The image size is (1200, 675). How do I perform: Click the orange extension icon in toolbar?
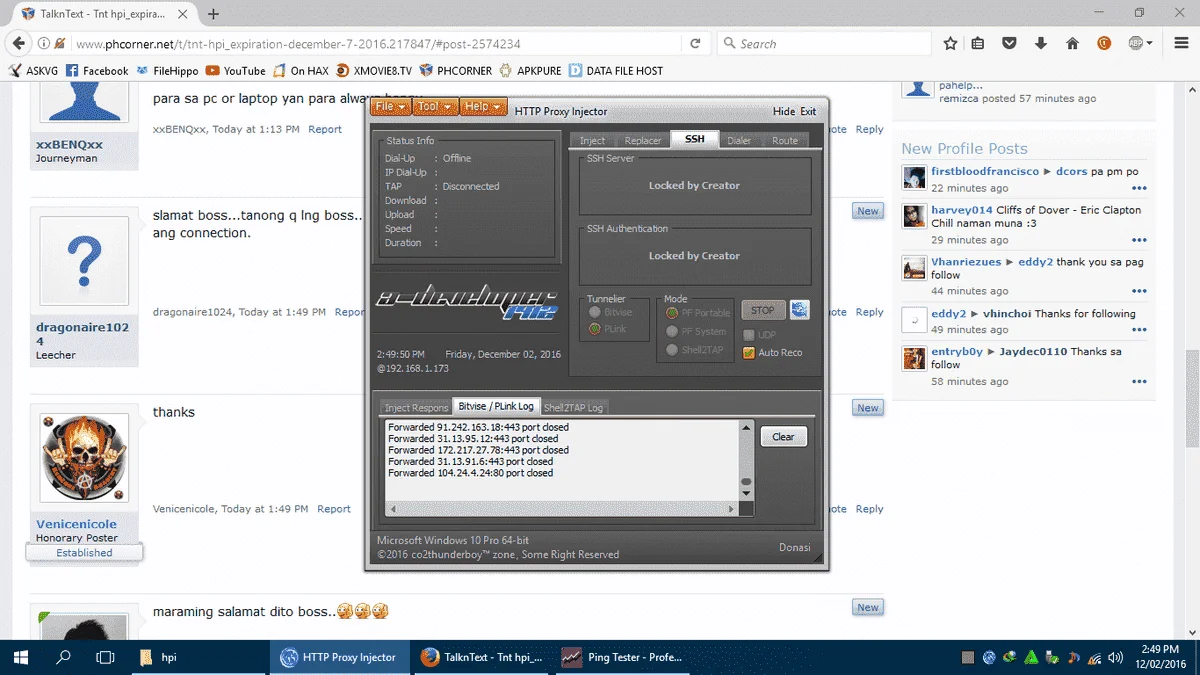pyautogui.click(x=1104, y=43)
